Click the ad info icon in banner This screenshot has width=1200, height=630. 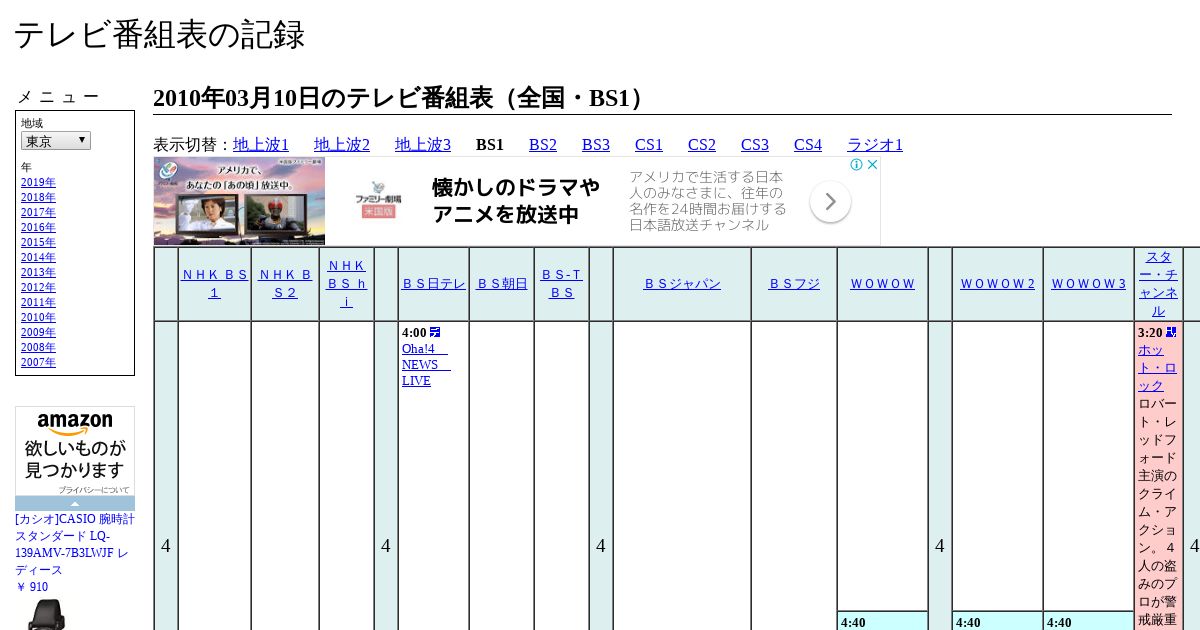[857, 165]
